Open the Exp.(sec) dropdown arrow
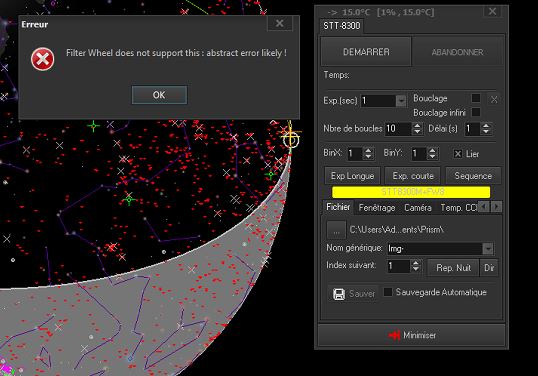The image size is (538, 376). pyautogui.click(x=401, y=101)
